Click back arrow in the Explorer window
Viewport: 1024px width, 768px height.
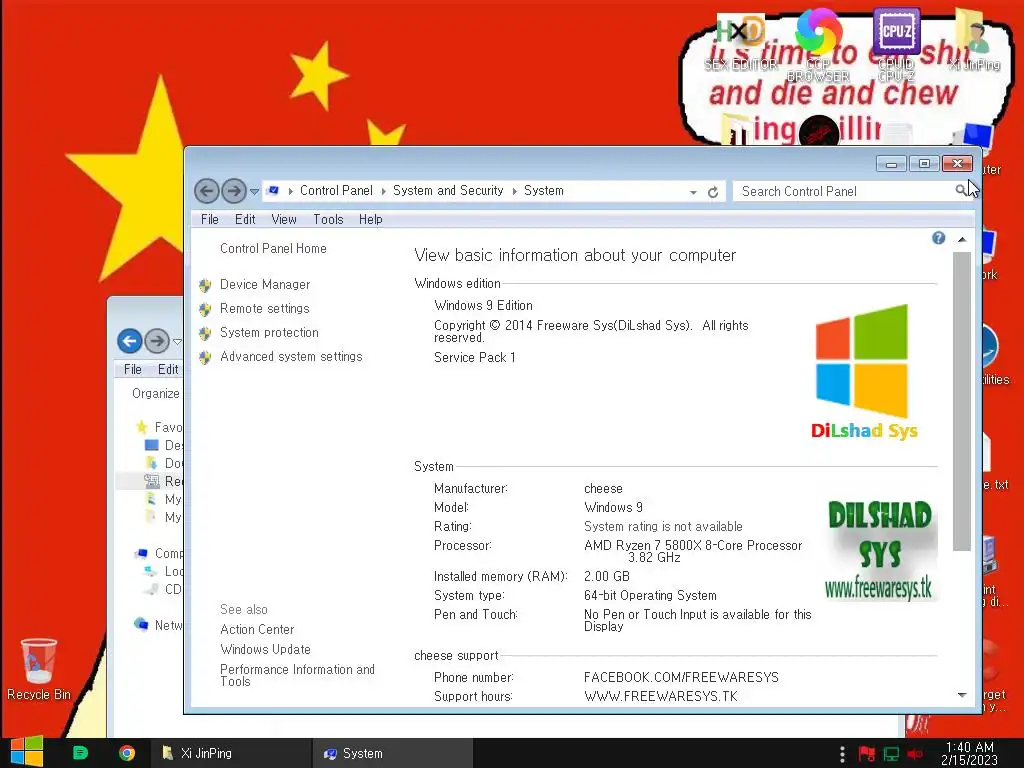(x=129, y=340)
